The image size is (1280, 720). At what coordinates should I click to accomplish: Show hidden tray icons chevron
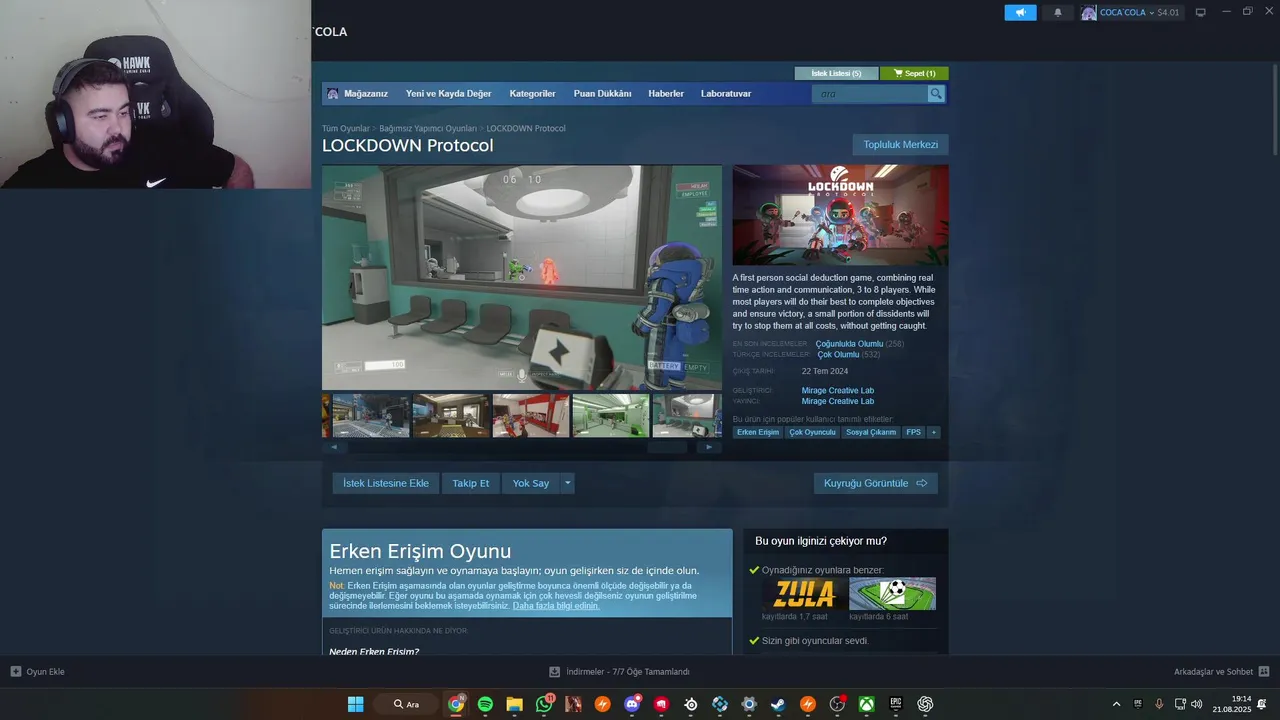pyautogui.click(x=1116, y=704)
